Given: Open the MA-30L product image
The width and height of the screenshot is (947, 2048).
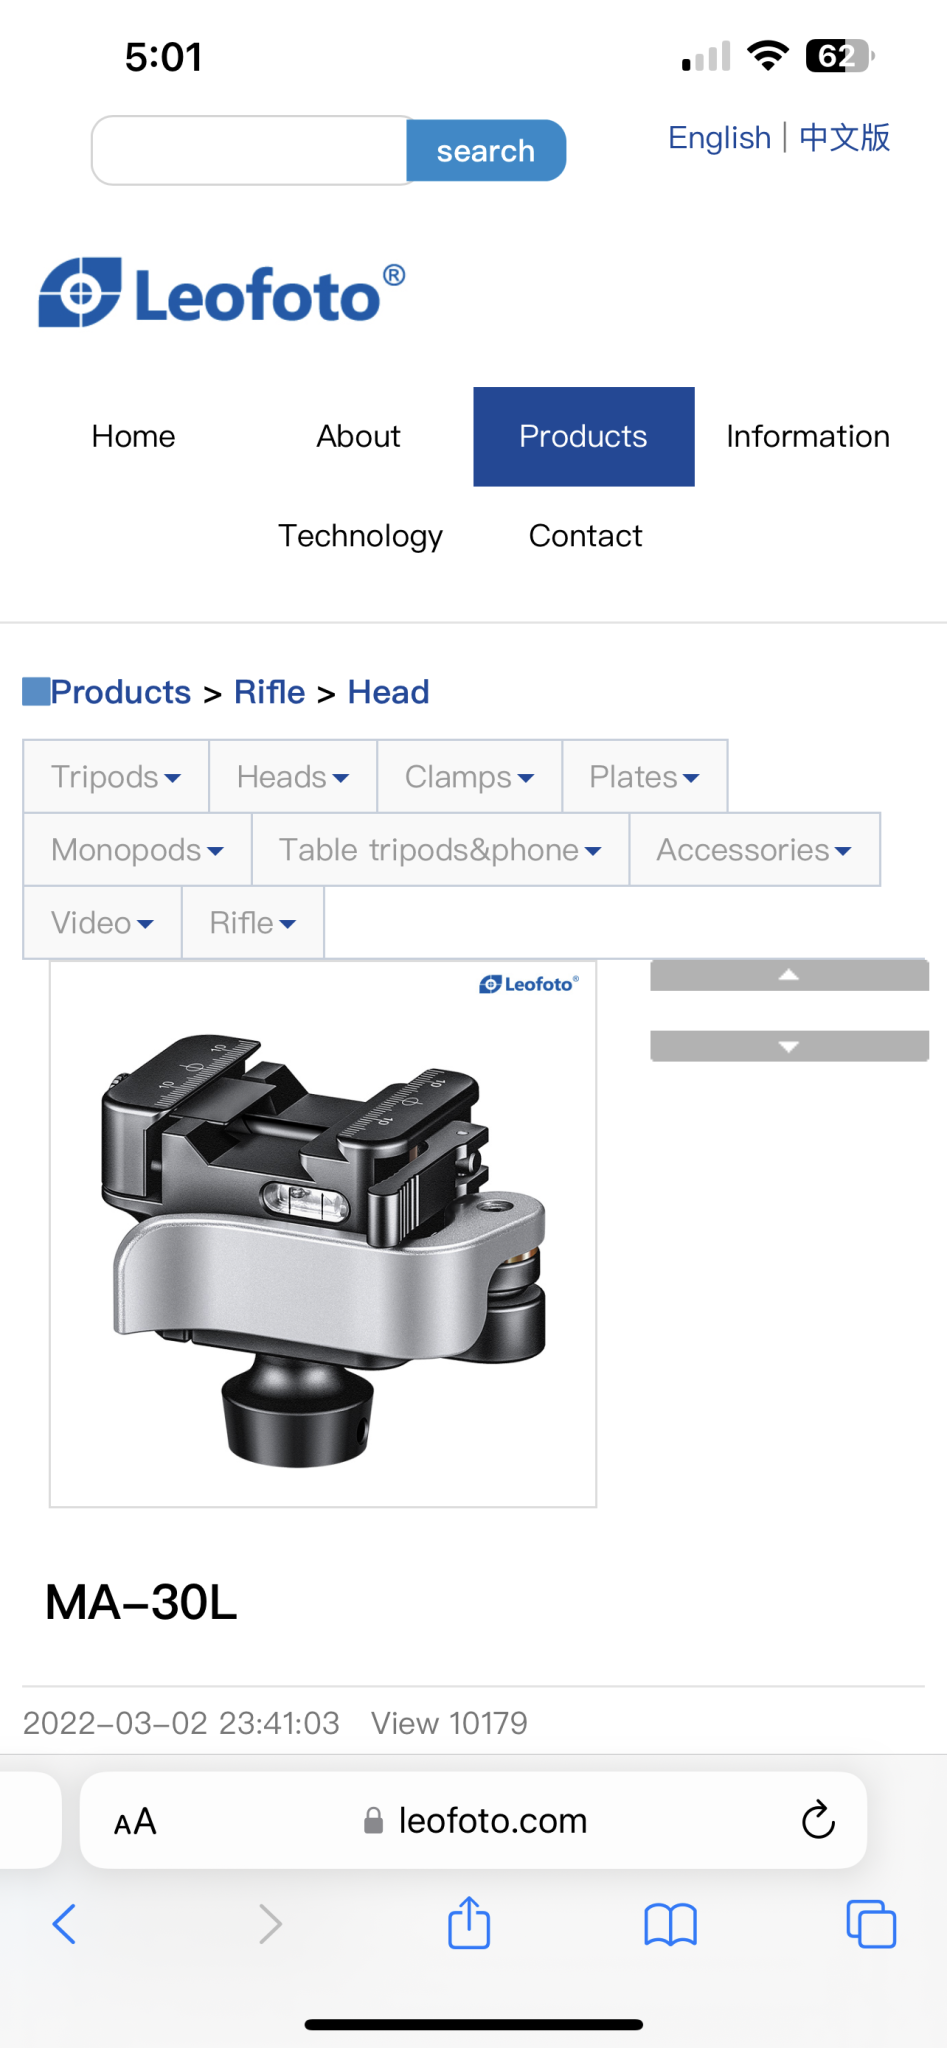Looking at the screenshot, I should pyautogui.click(x=323, y=1234).
